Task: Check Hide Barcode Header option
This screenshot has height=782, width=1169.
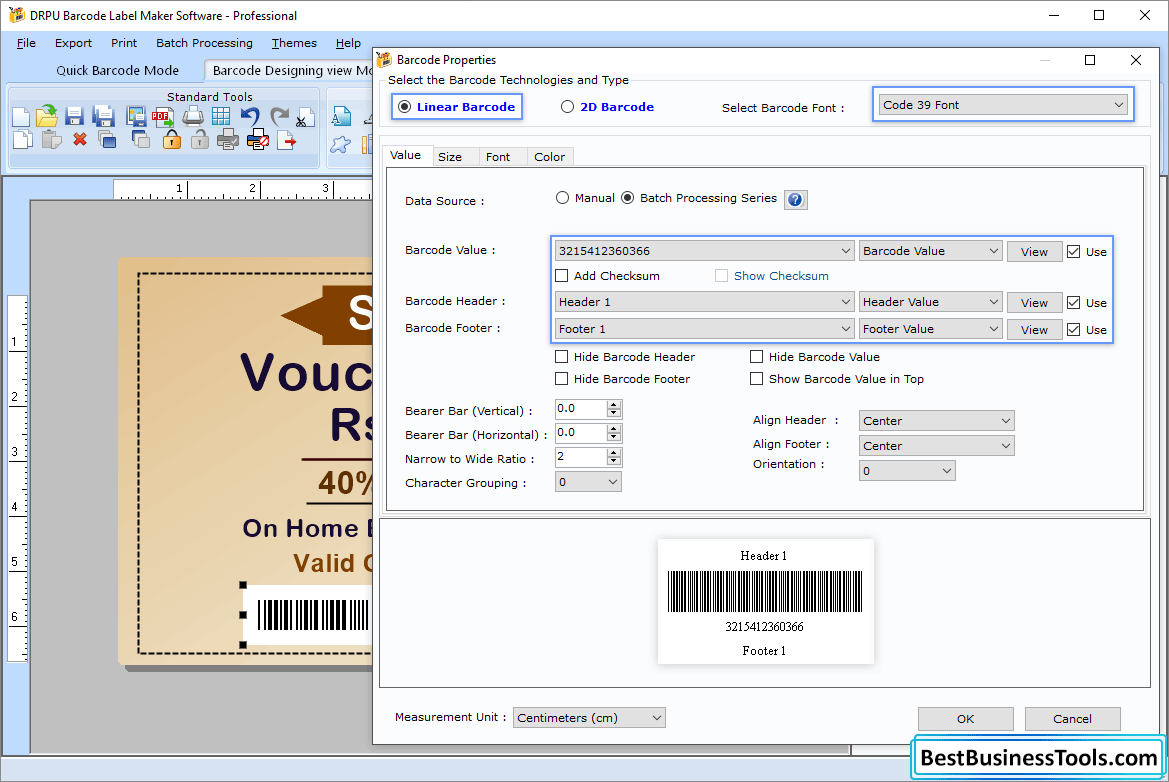Action: 561,356
